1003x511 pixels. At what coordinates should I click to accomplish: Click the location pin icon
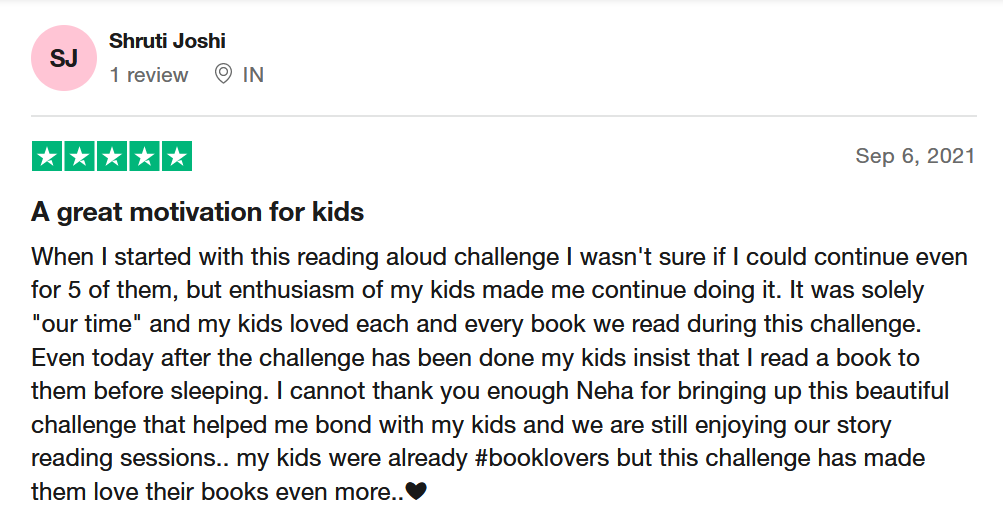point(223,74)
